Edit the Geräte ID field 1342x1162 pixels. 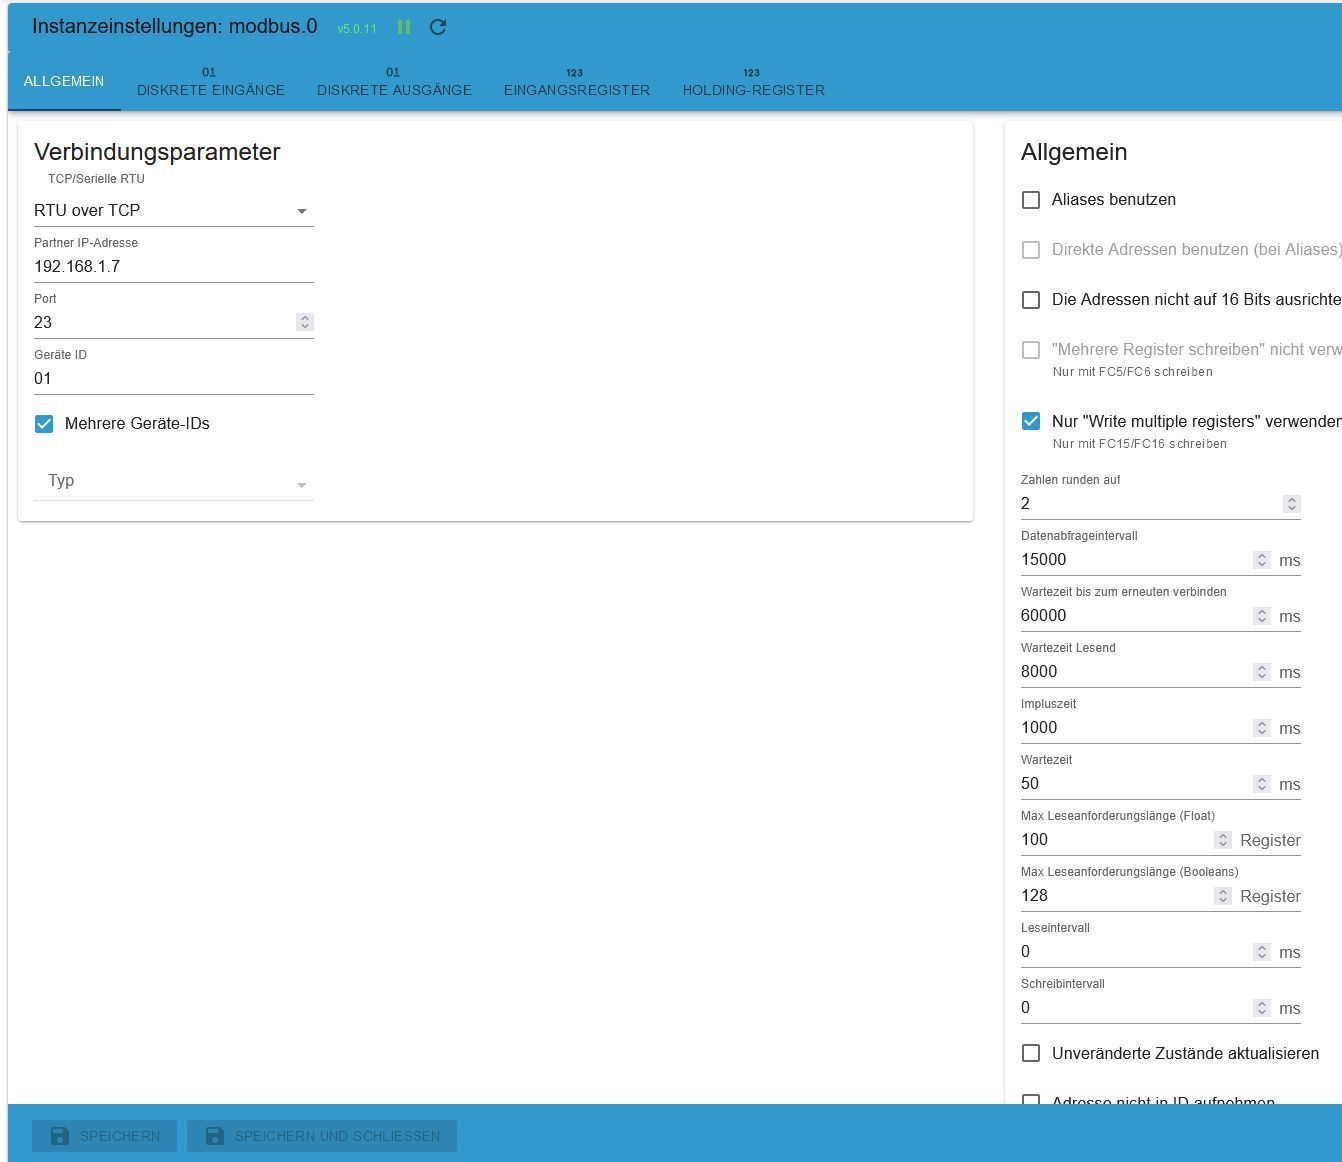(x=174, y=378)
